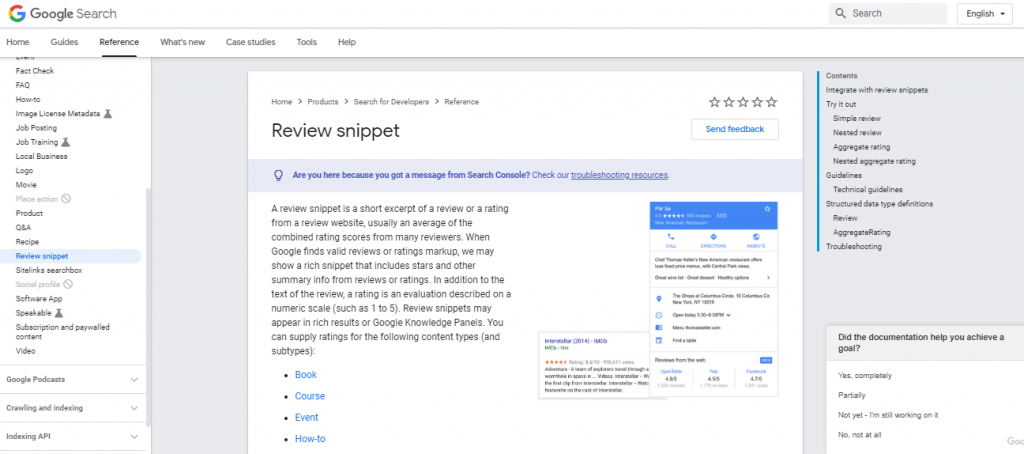The height and width of the screenshot is (454, 1024).
Task: Open FAQ in the sidebar
Action: 23,85
